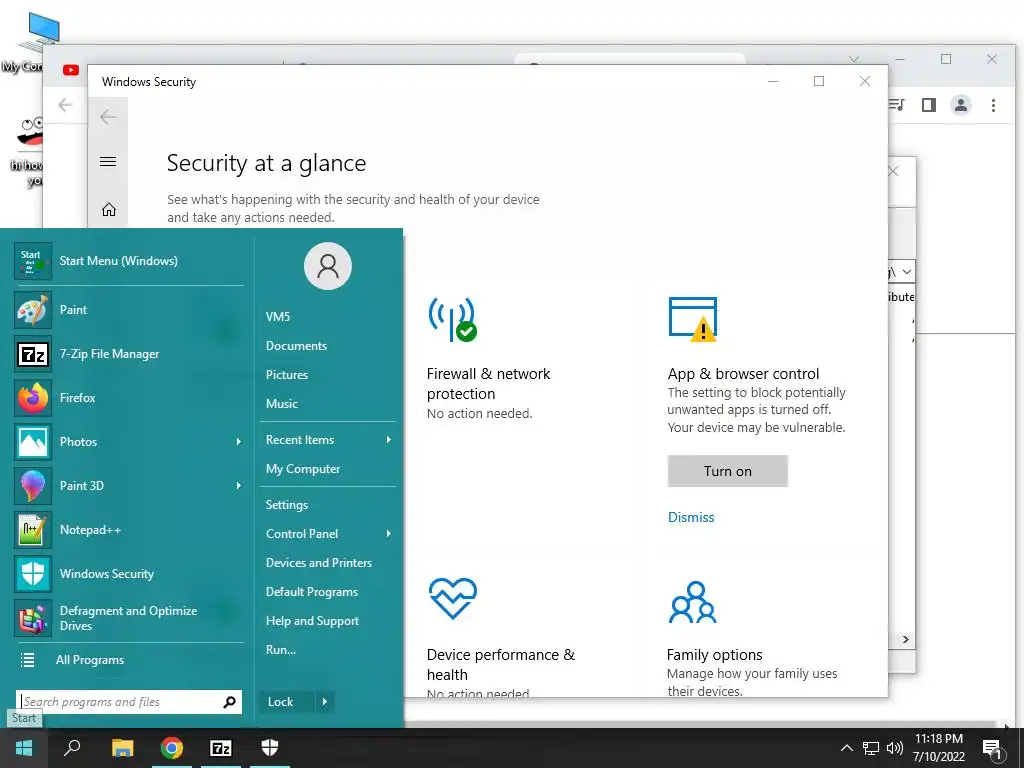
Task: Click Chrome tab search chevron
Action: point(854,59)
